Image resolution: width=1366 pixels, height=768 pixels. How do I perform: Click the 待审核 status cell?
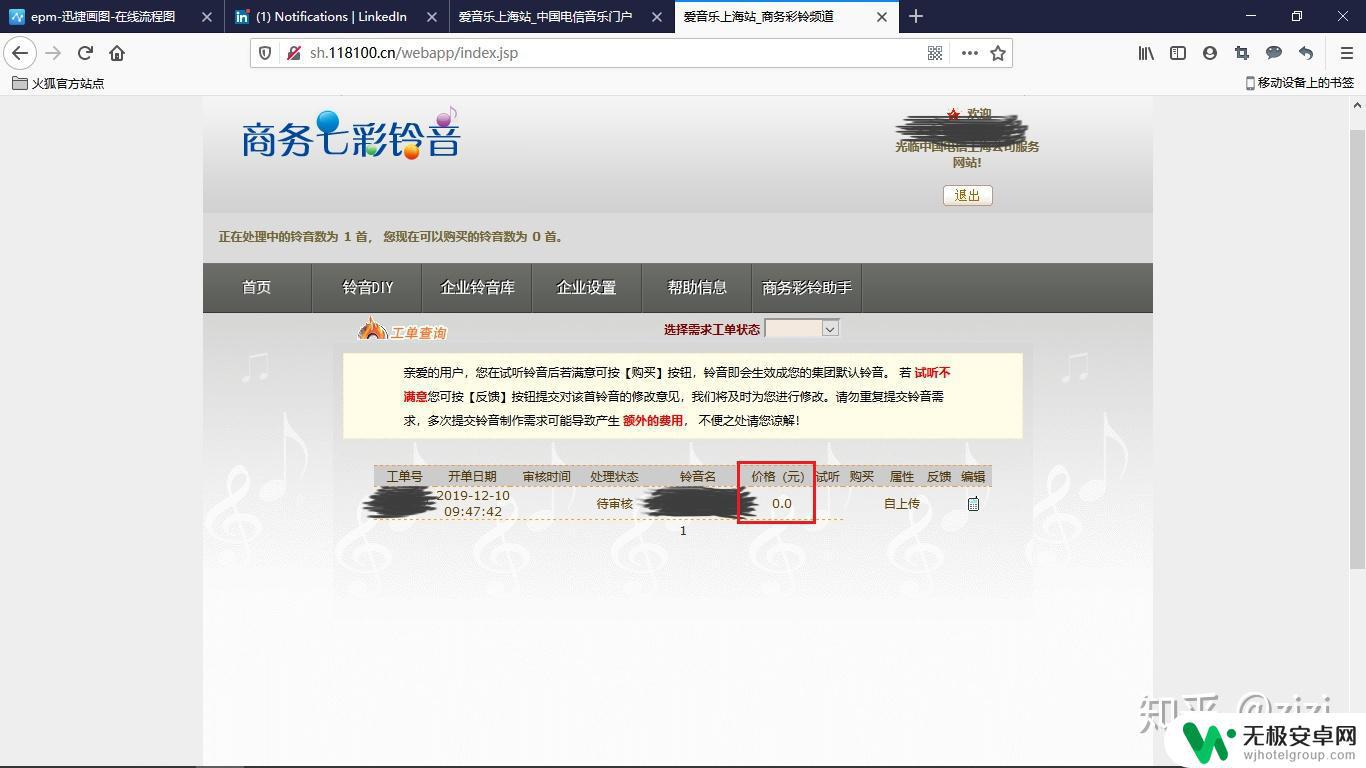(x=615, y=504)
